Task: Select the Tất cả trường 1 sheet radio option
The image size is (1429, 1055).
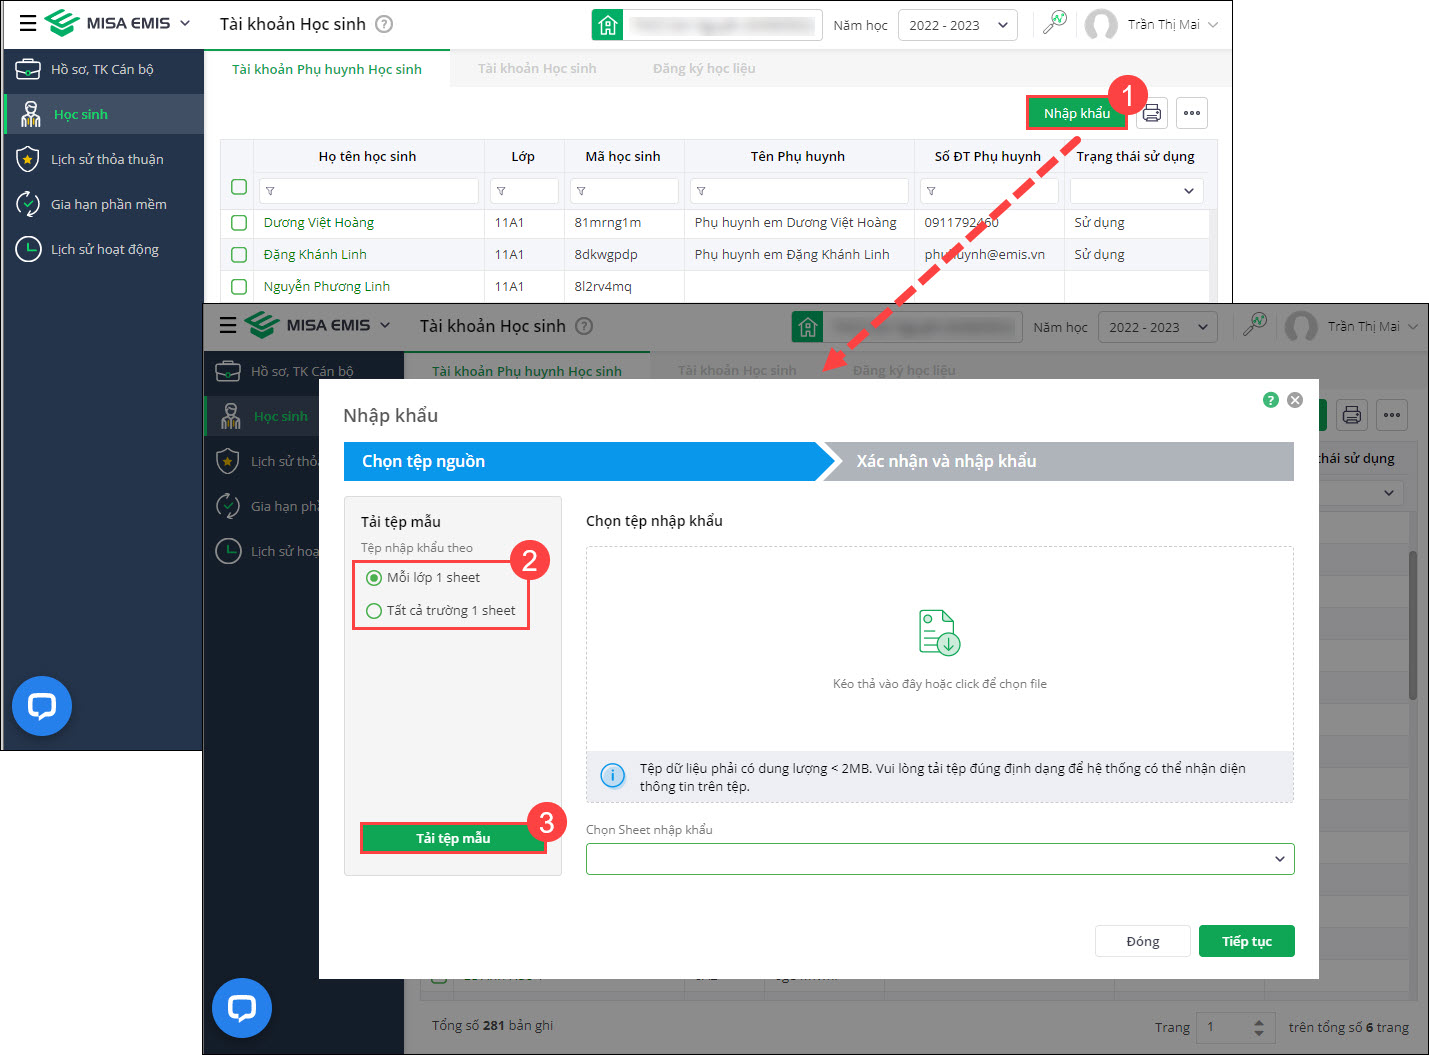Action: coord(374,611)
